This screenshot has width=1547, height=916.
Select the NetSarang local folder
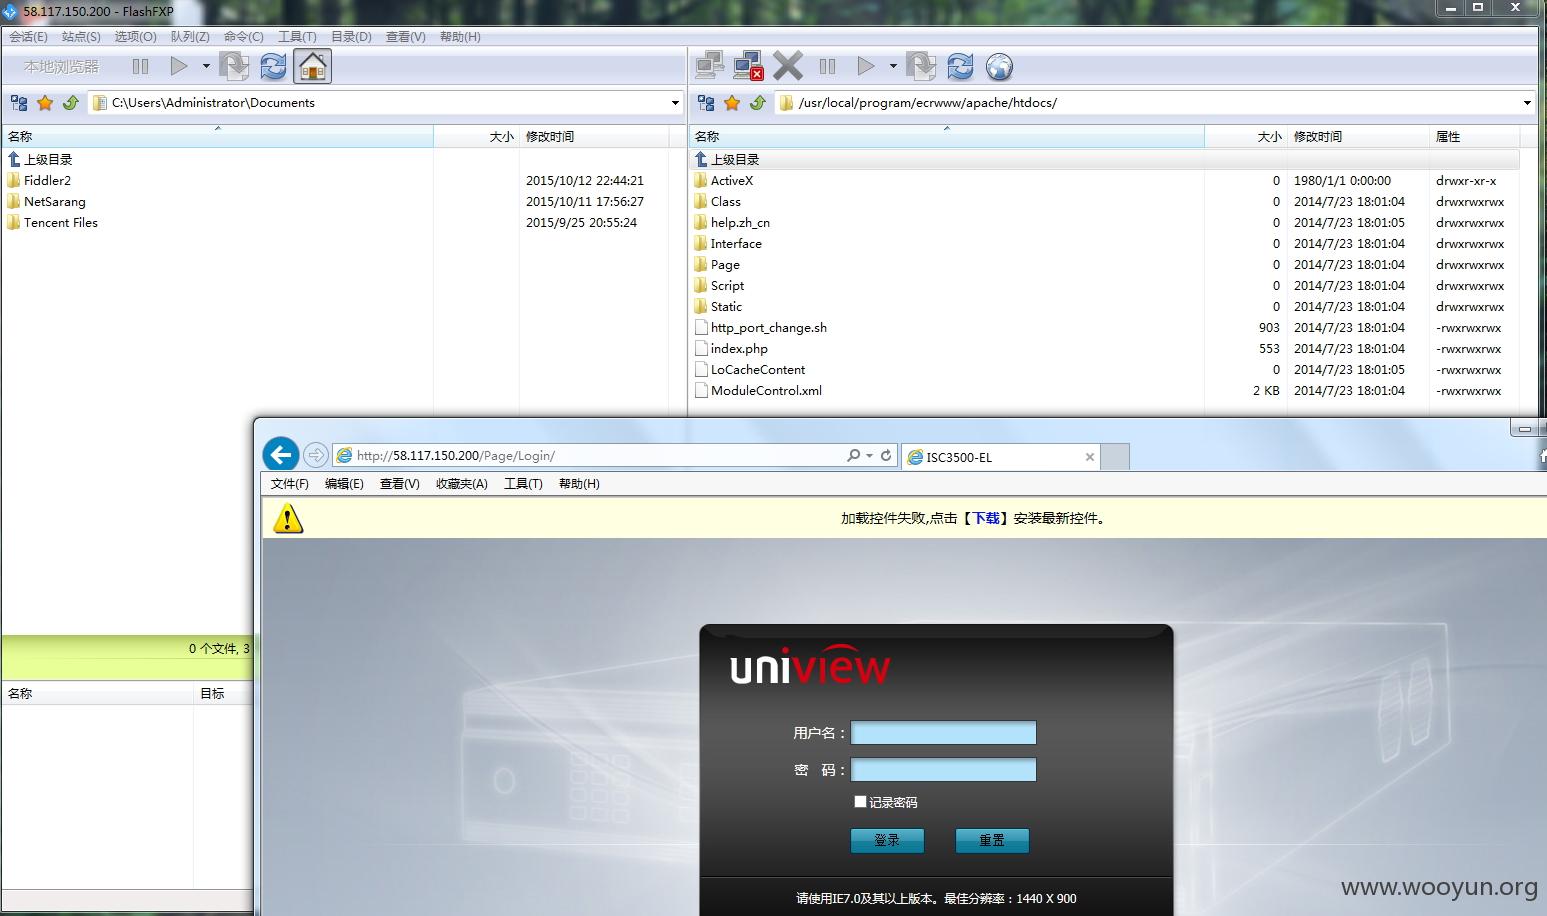tap(55, 201)
